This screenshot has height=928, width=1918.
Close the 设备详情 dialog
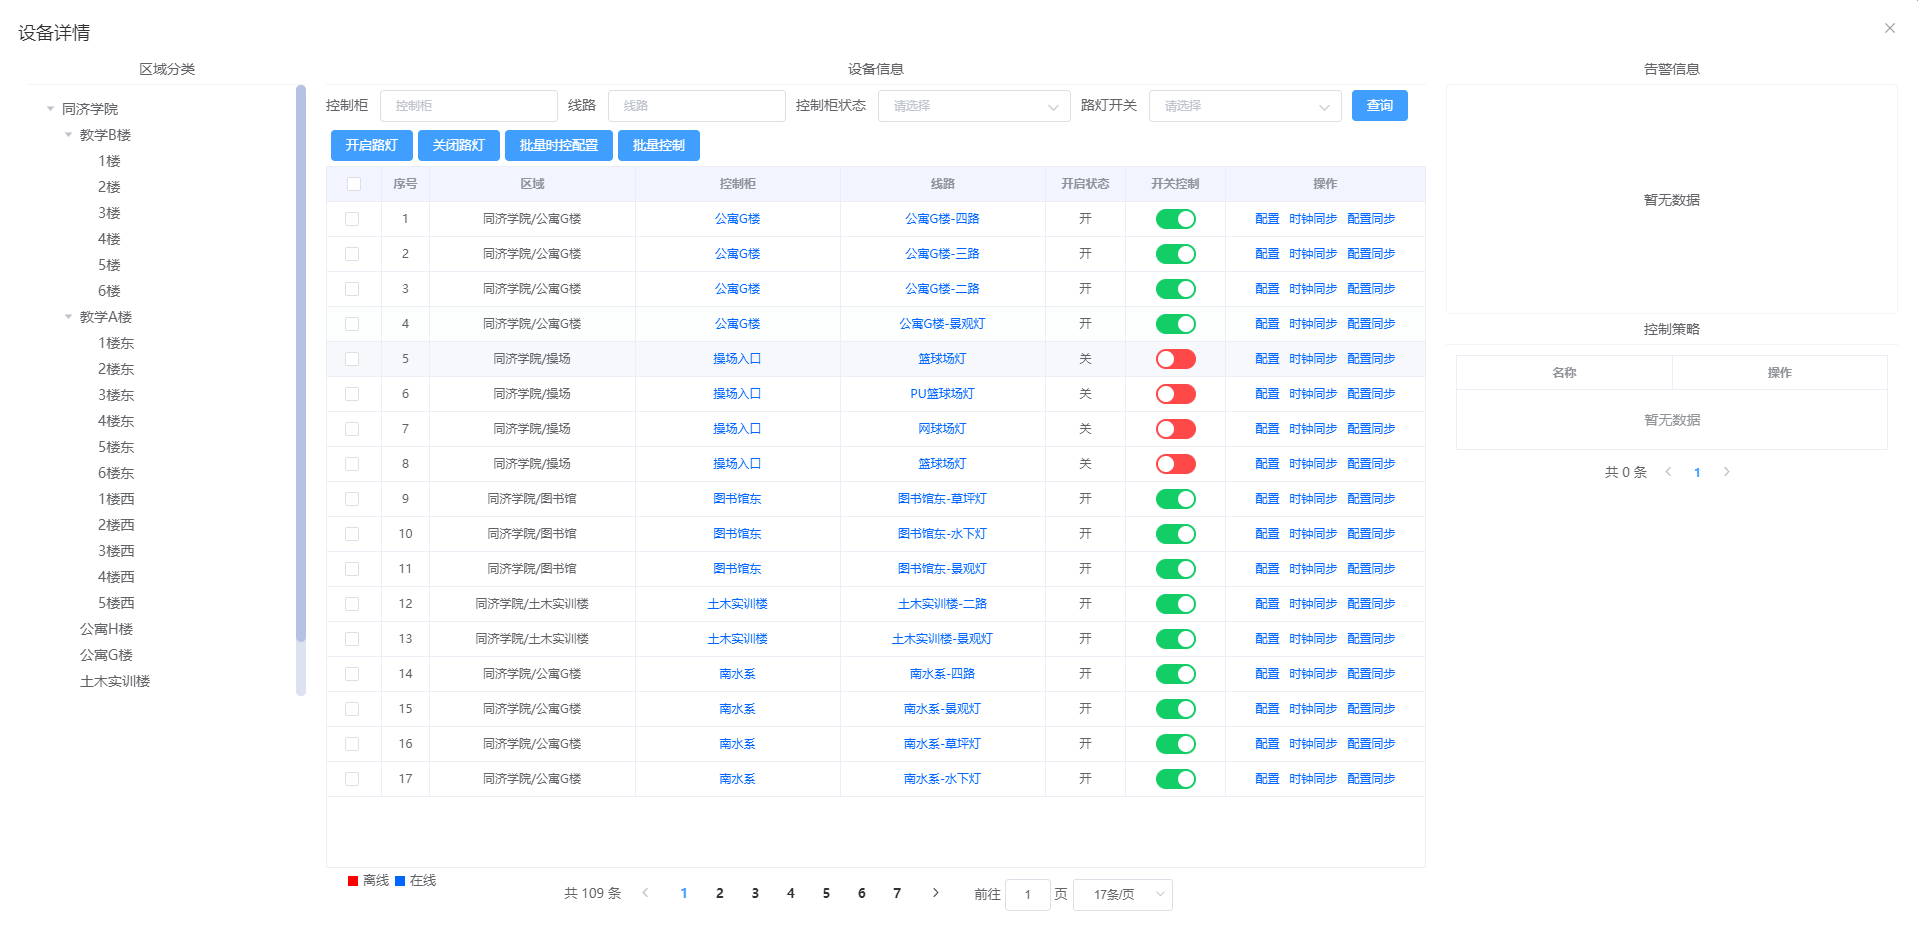point(1889,27)
